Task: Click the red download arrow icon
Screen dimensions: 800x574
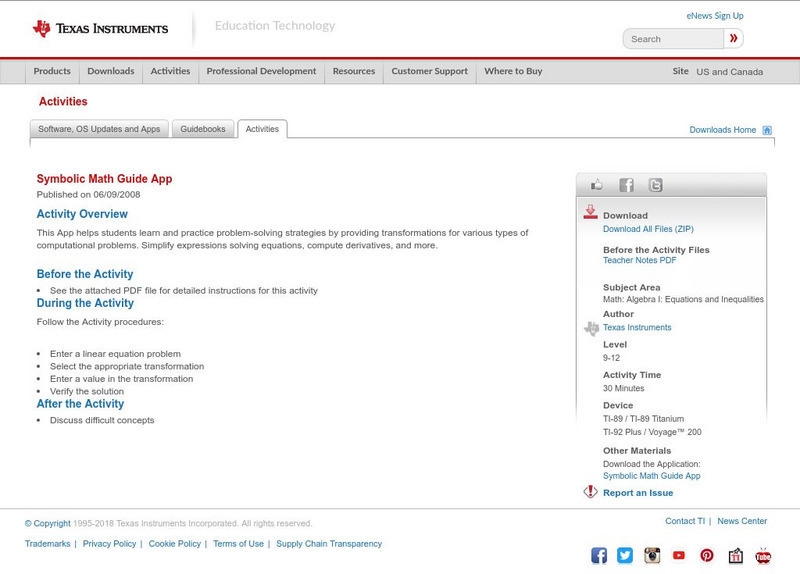Action: click(x=590, y=212)
